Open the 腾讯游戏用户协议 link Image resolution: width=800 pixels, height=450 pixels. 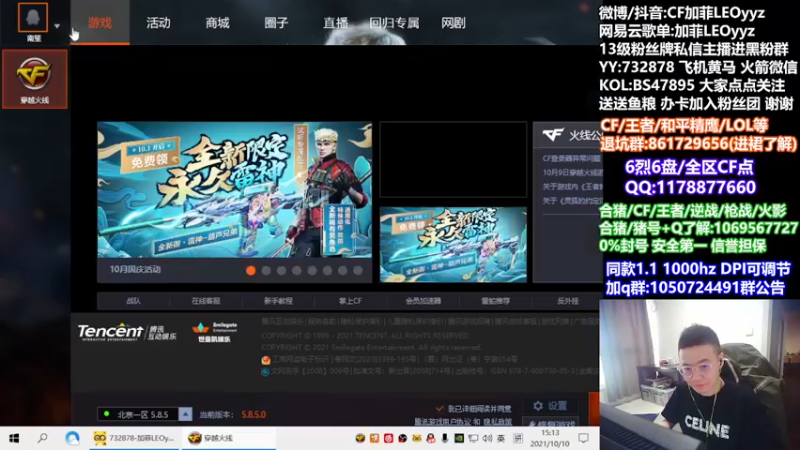pos(442,422)
